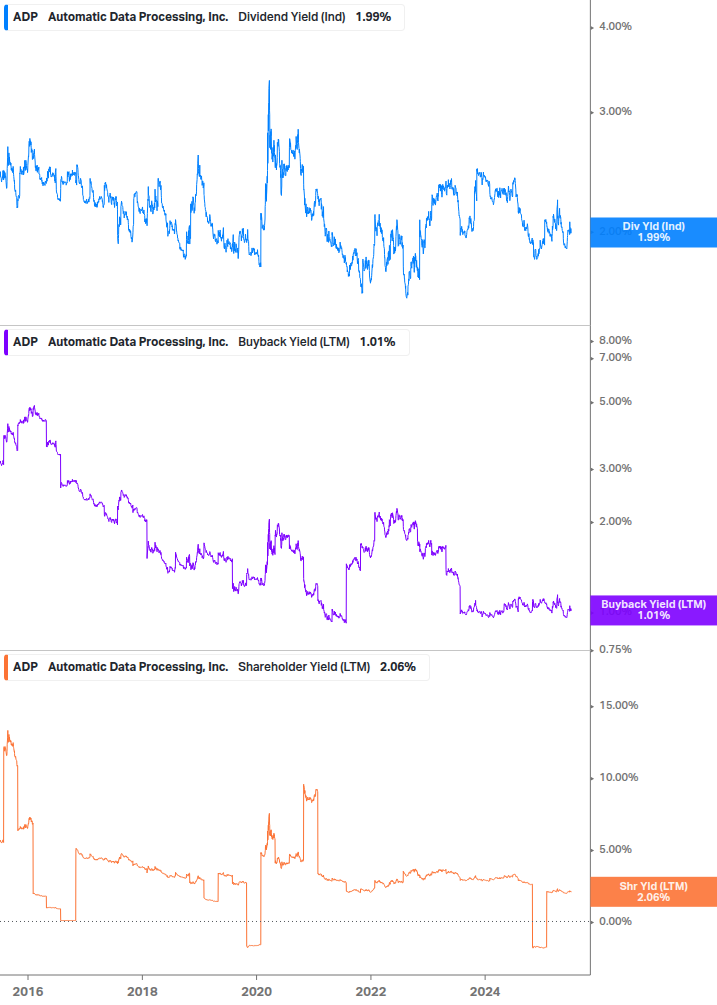Click the 4.00% tick on dividend axis
Image resolution: width=717 pixels, height=1005 pixels.
click(615, 27)
